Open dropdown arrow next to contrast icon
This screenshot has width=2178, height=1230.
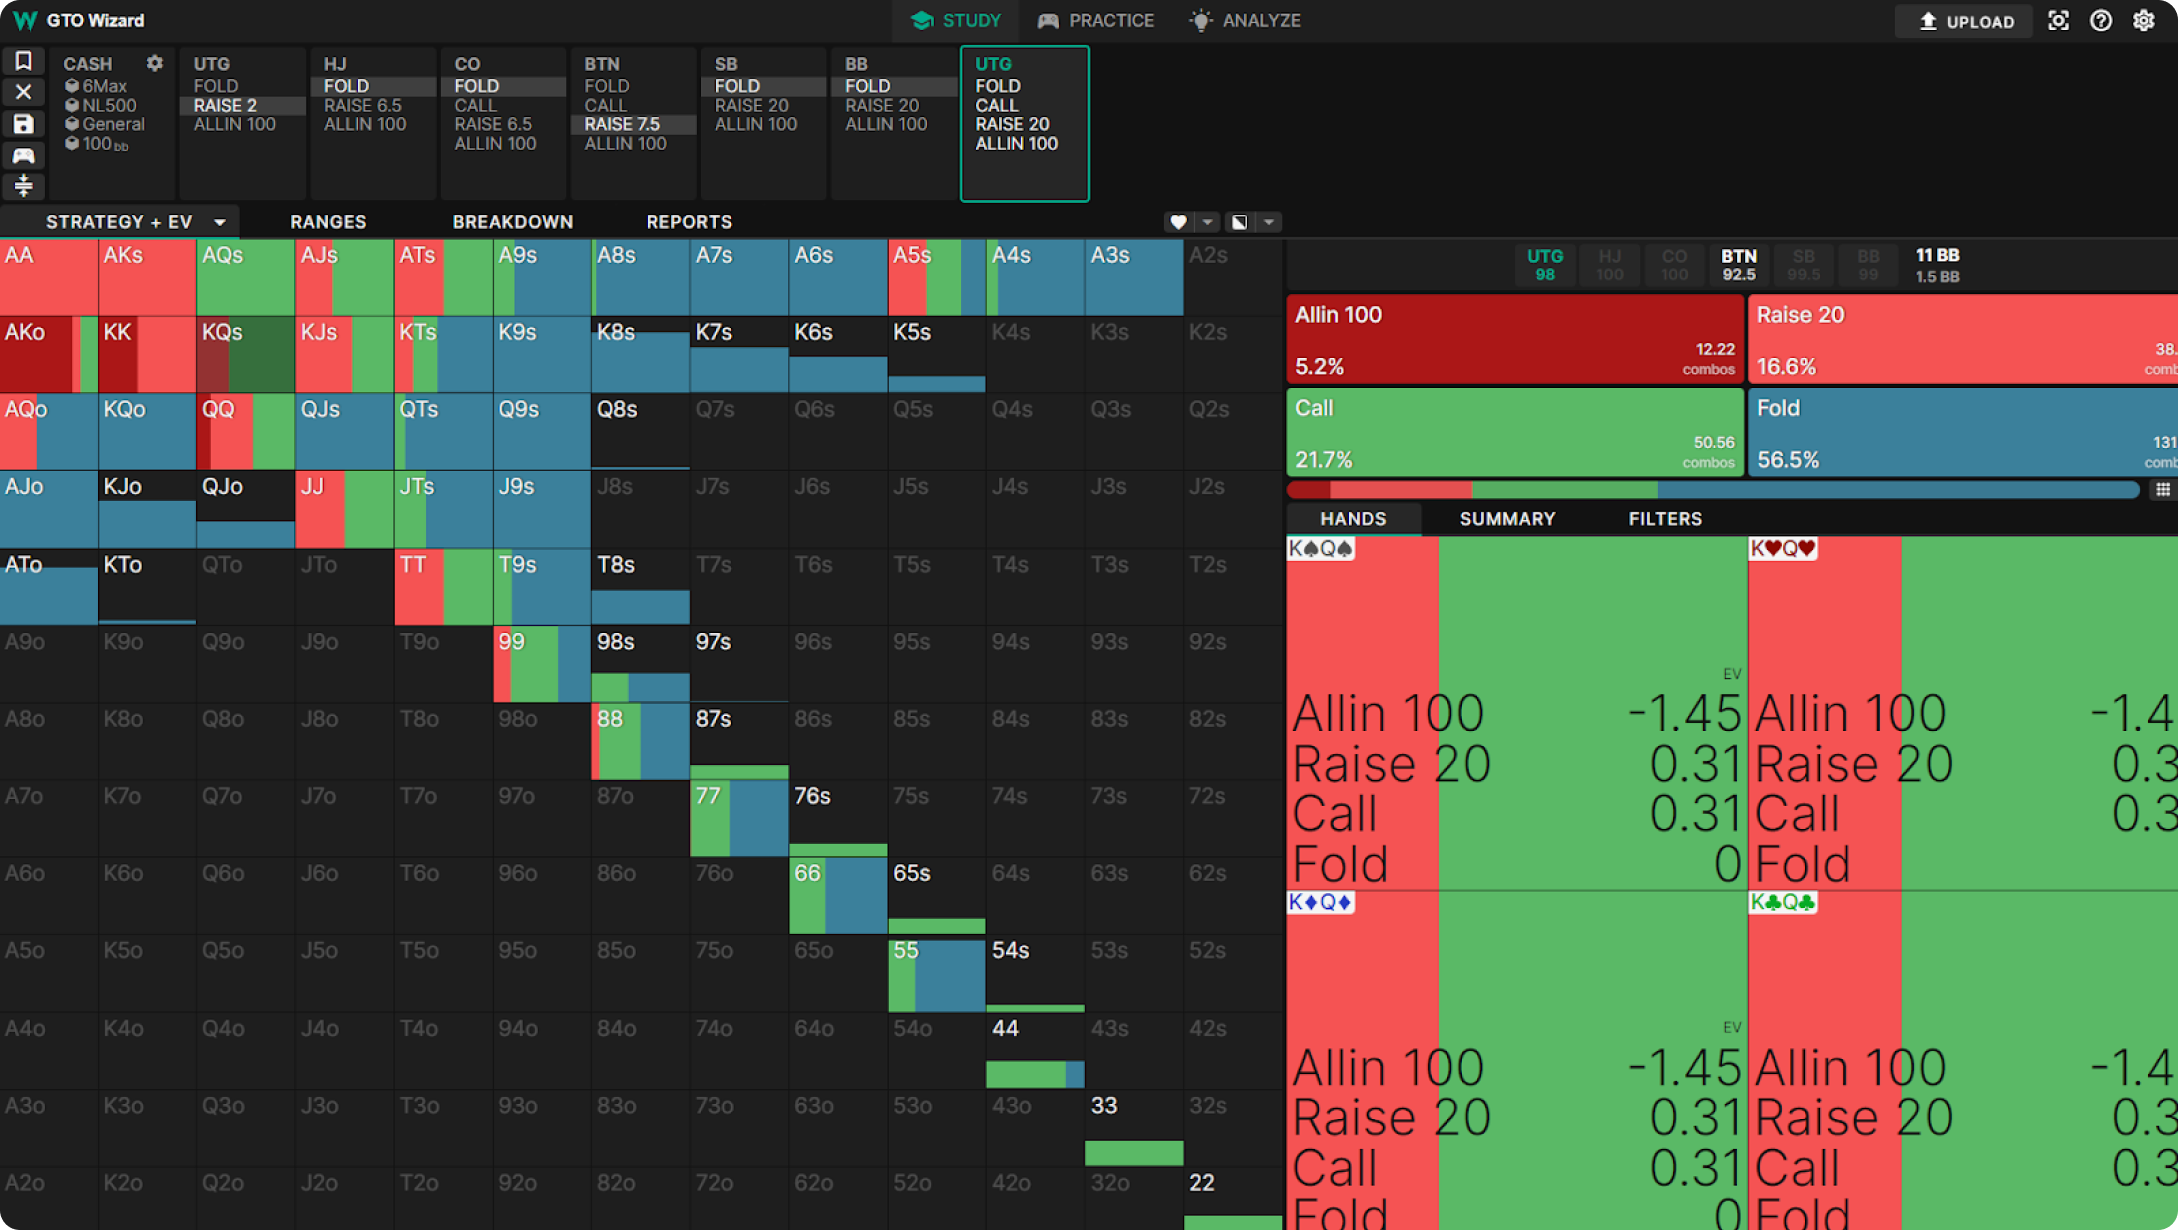1269,222
